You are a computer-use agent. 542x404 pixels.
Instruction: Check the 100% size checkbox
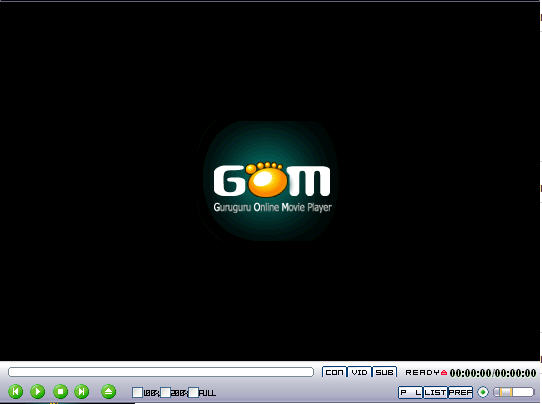[138, 393]
